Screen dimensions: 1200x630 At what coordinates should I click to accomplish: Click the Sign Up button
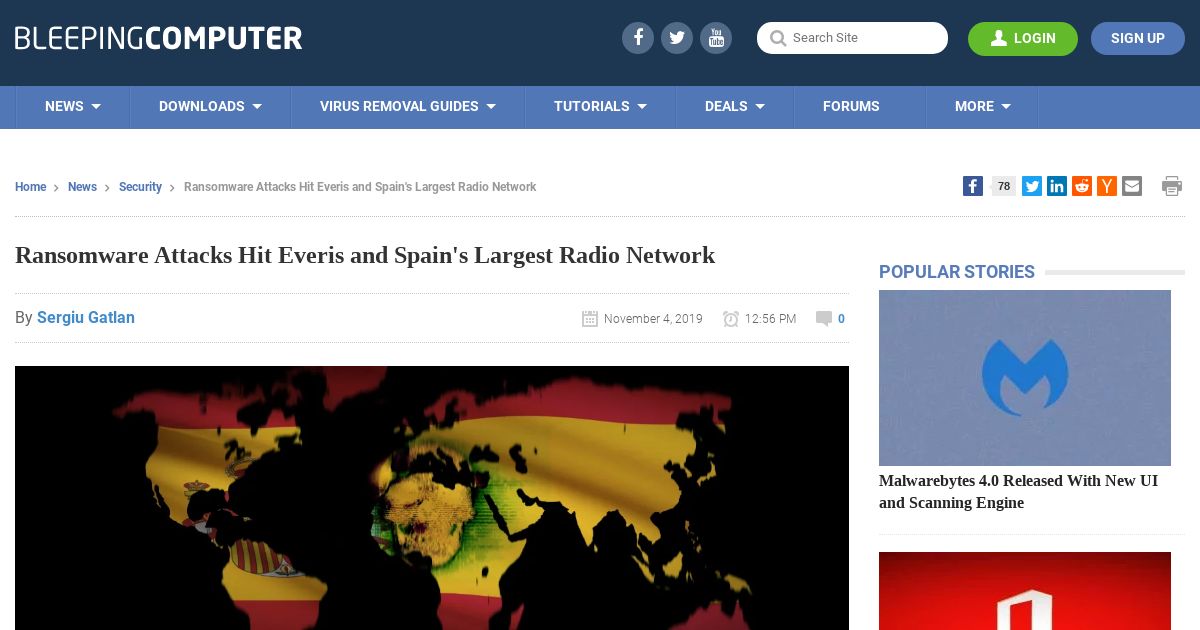coord(1138,38)
